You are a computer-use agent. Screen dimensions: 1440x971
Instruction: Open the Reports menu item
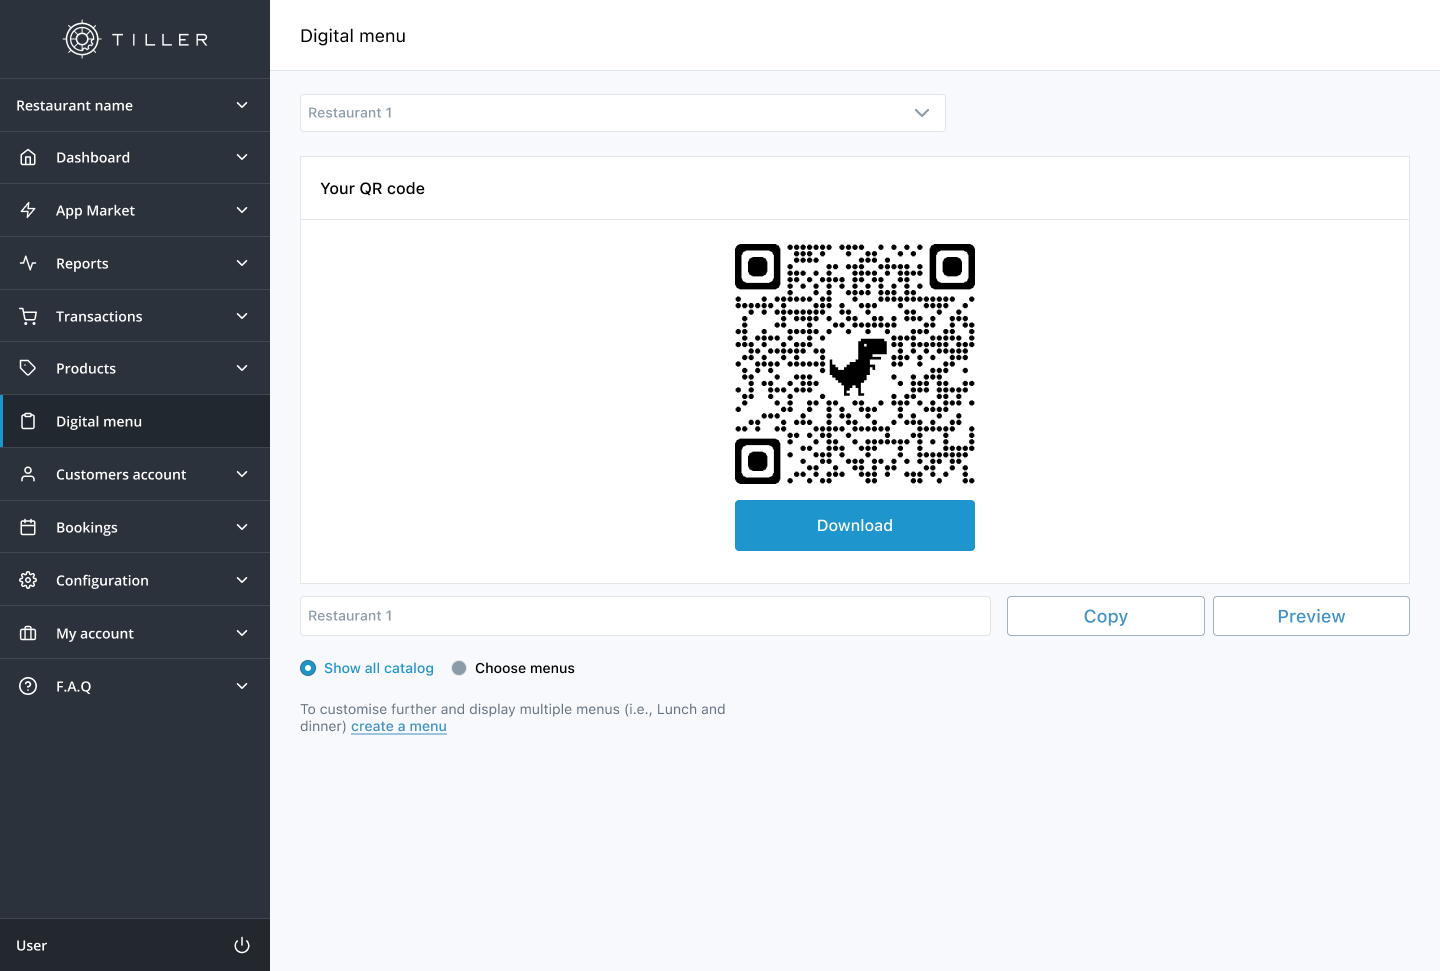[135, 263]
